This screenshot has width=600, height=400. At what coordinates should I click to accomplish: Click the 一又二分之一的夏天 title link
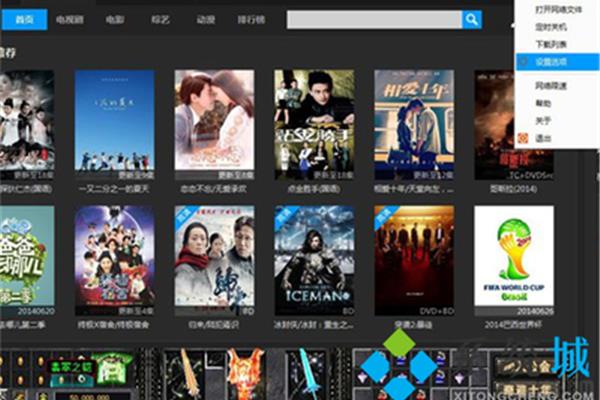(x=114, y=189)
